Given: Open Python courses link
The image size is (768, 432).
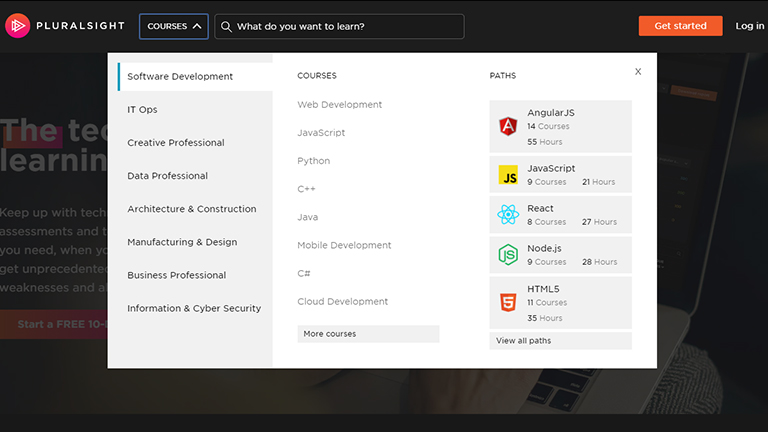Looking at the screenshot, I should [313, 161].
